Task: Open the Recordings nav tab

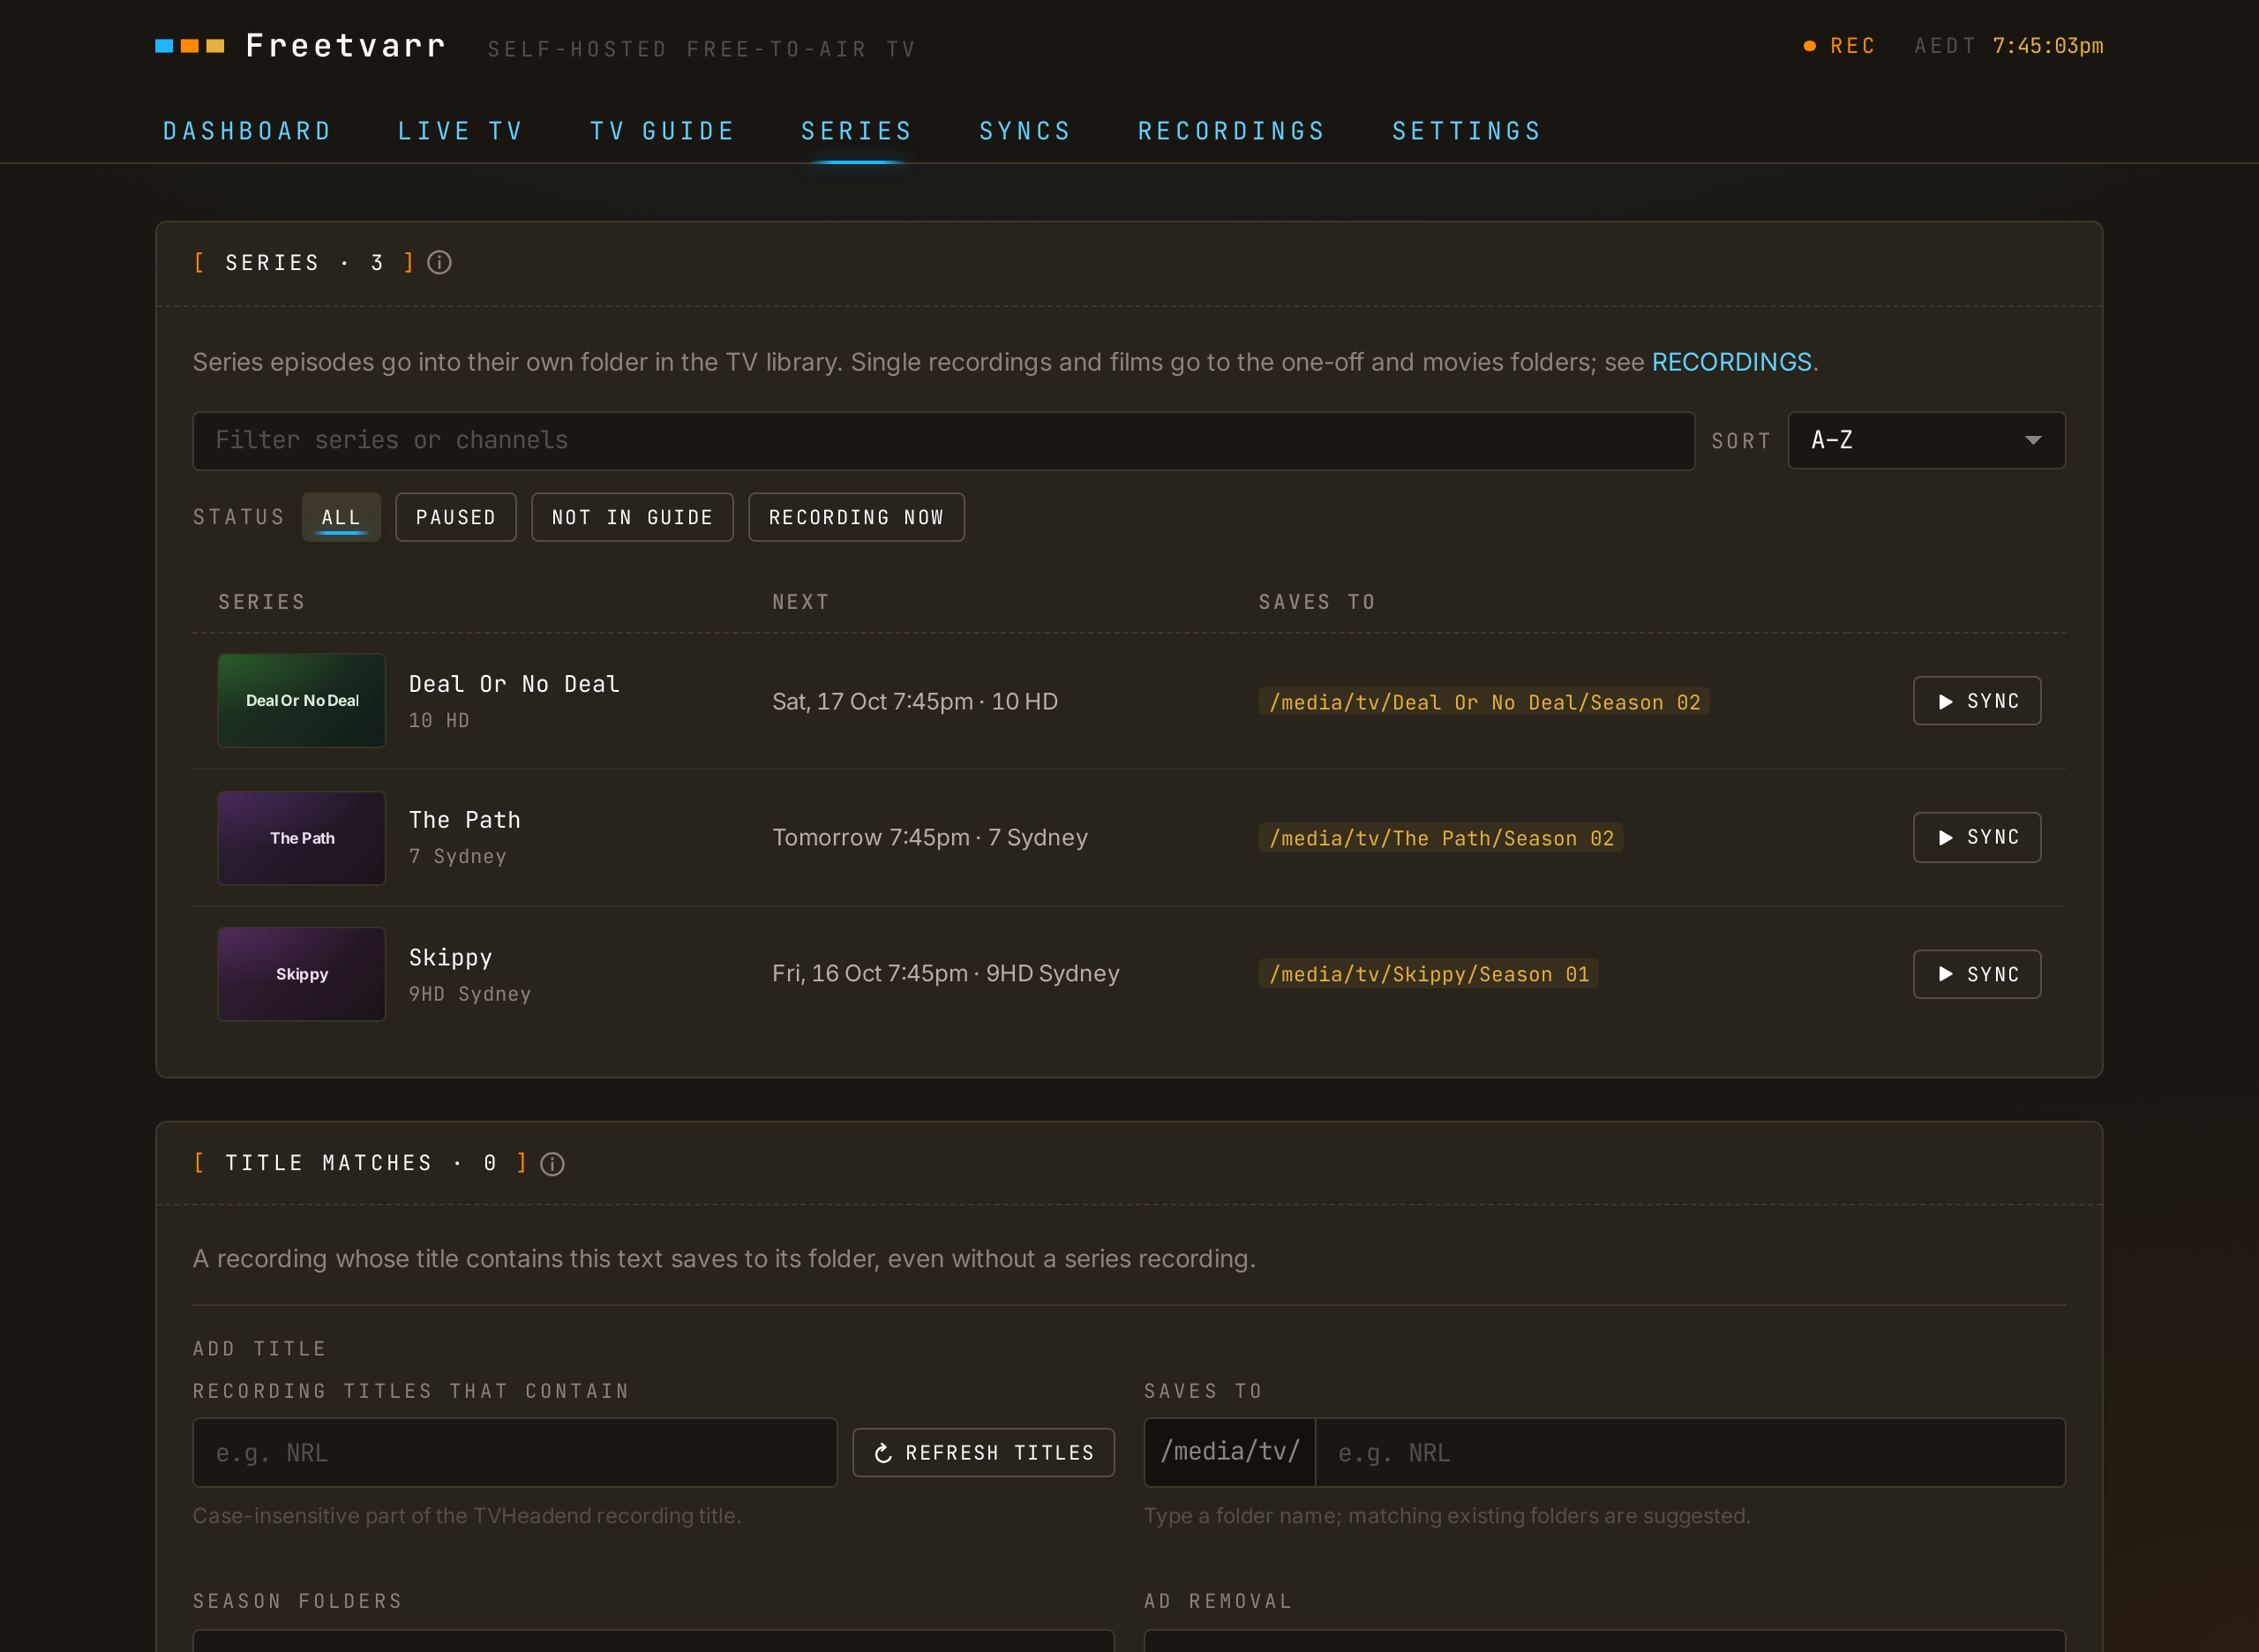Action: coord(1231,131)
